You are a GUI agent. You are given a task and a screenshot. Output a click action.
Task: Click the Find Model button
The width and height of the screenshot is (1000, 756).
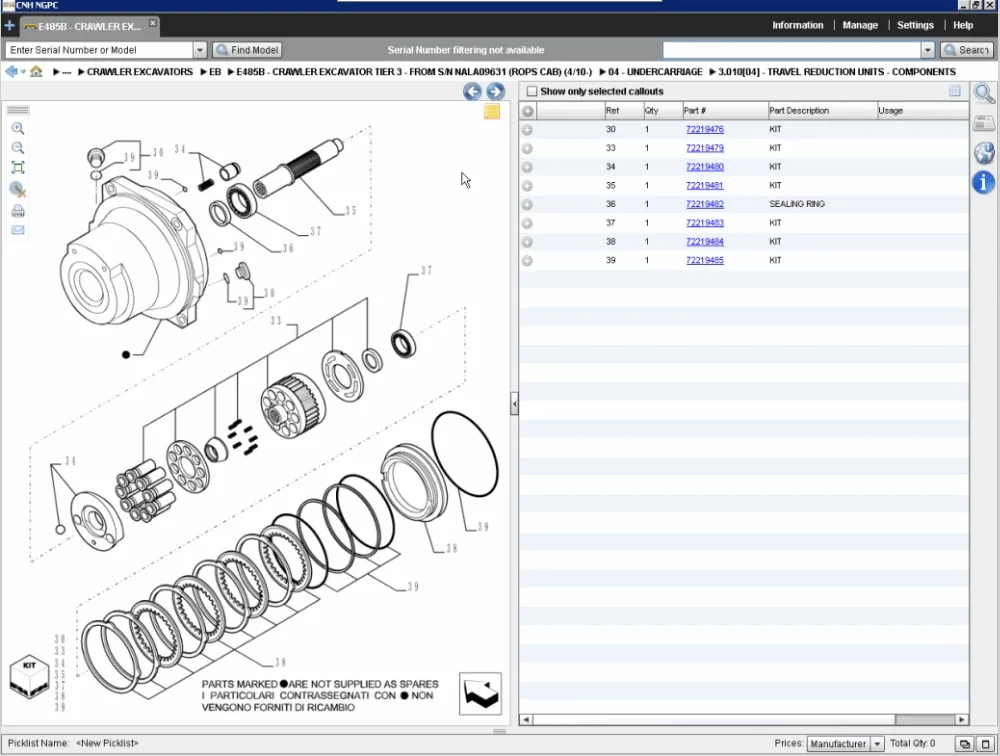[248, 50]
